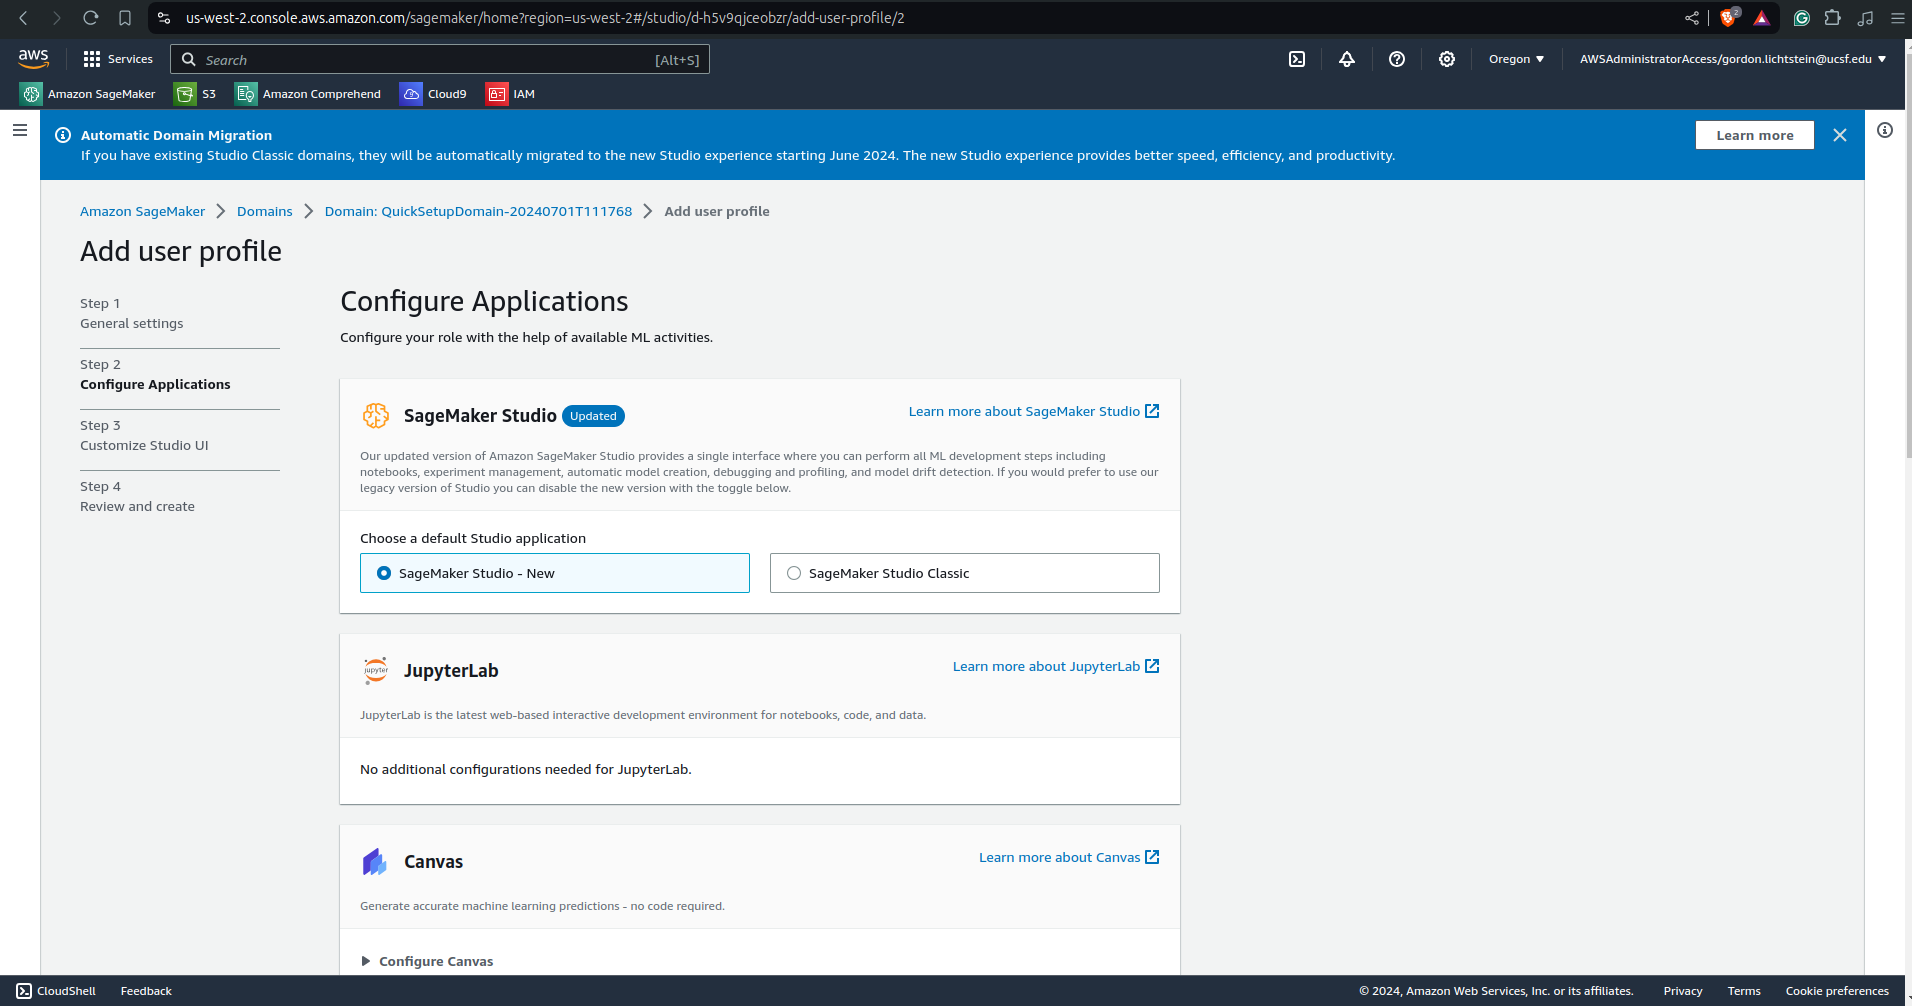1912x1006 pixels.
Task: Open Cloud9 favorite shortcut
Action: [x=434, y=94]
